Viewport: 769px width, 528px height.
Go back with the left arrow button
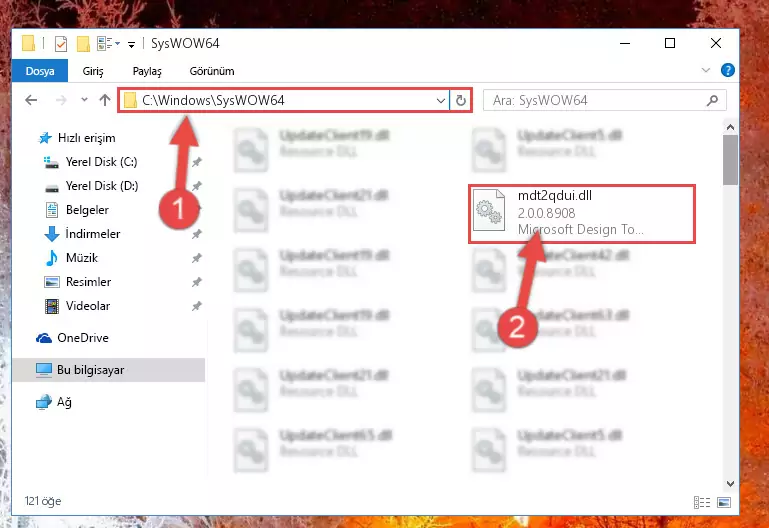(x=31, y=101)
